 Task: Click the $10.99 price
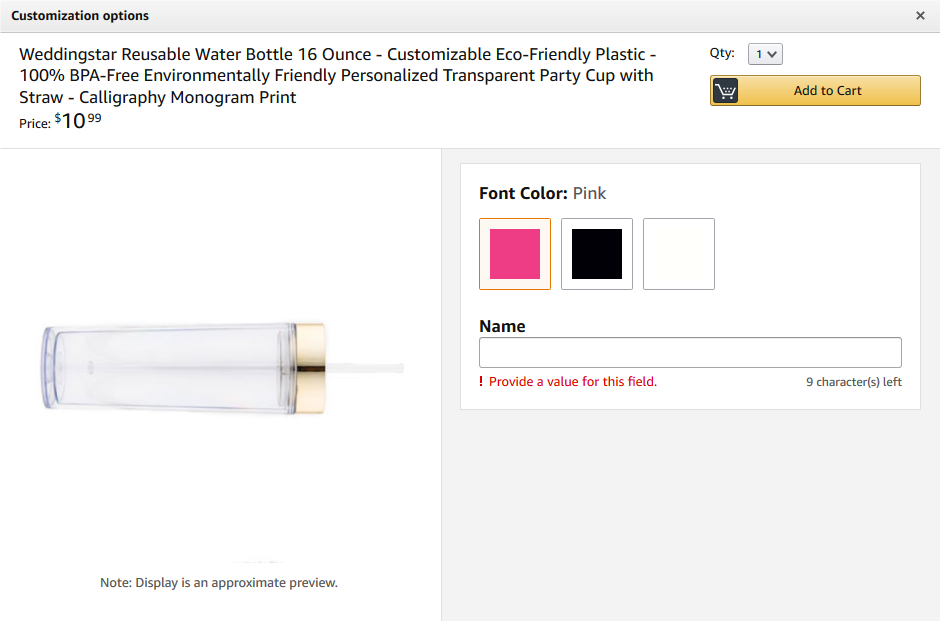(78, 122)
